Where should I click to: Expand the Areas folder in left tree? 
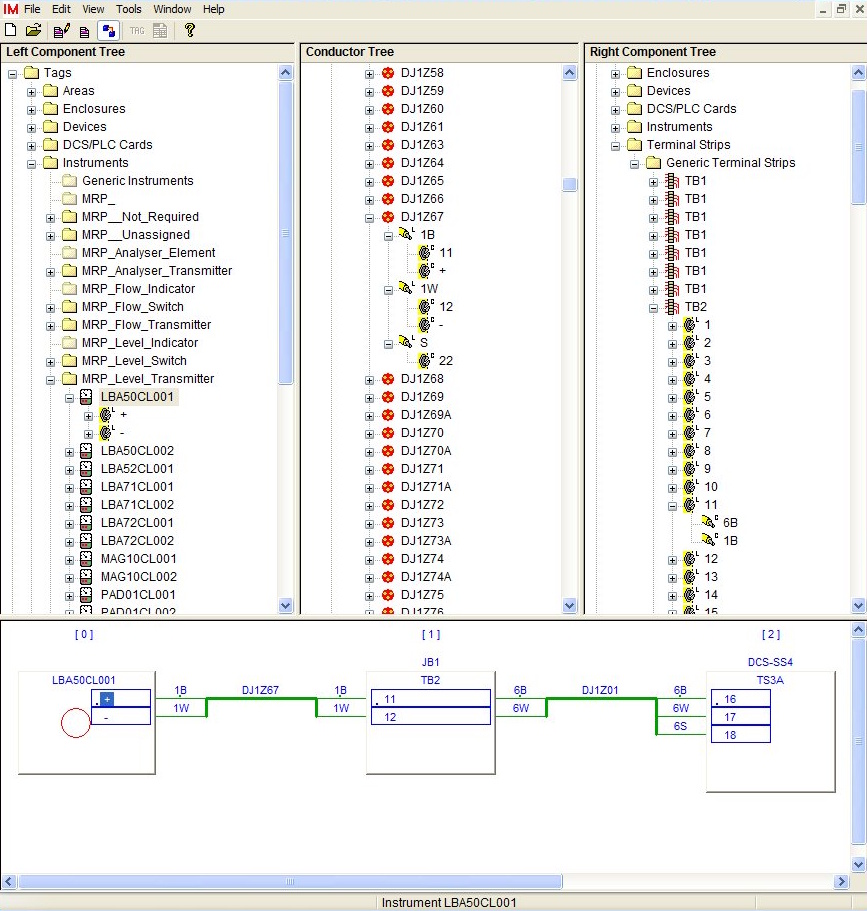[x=31, y=92]
